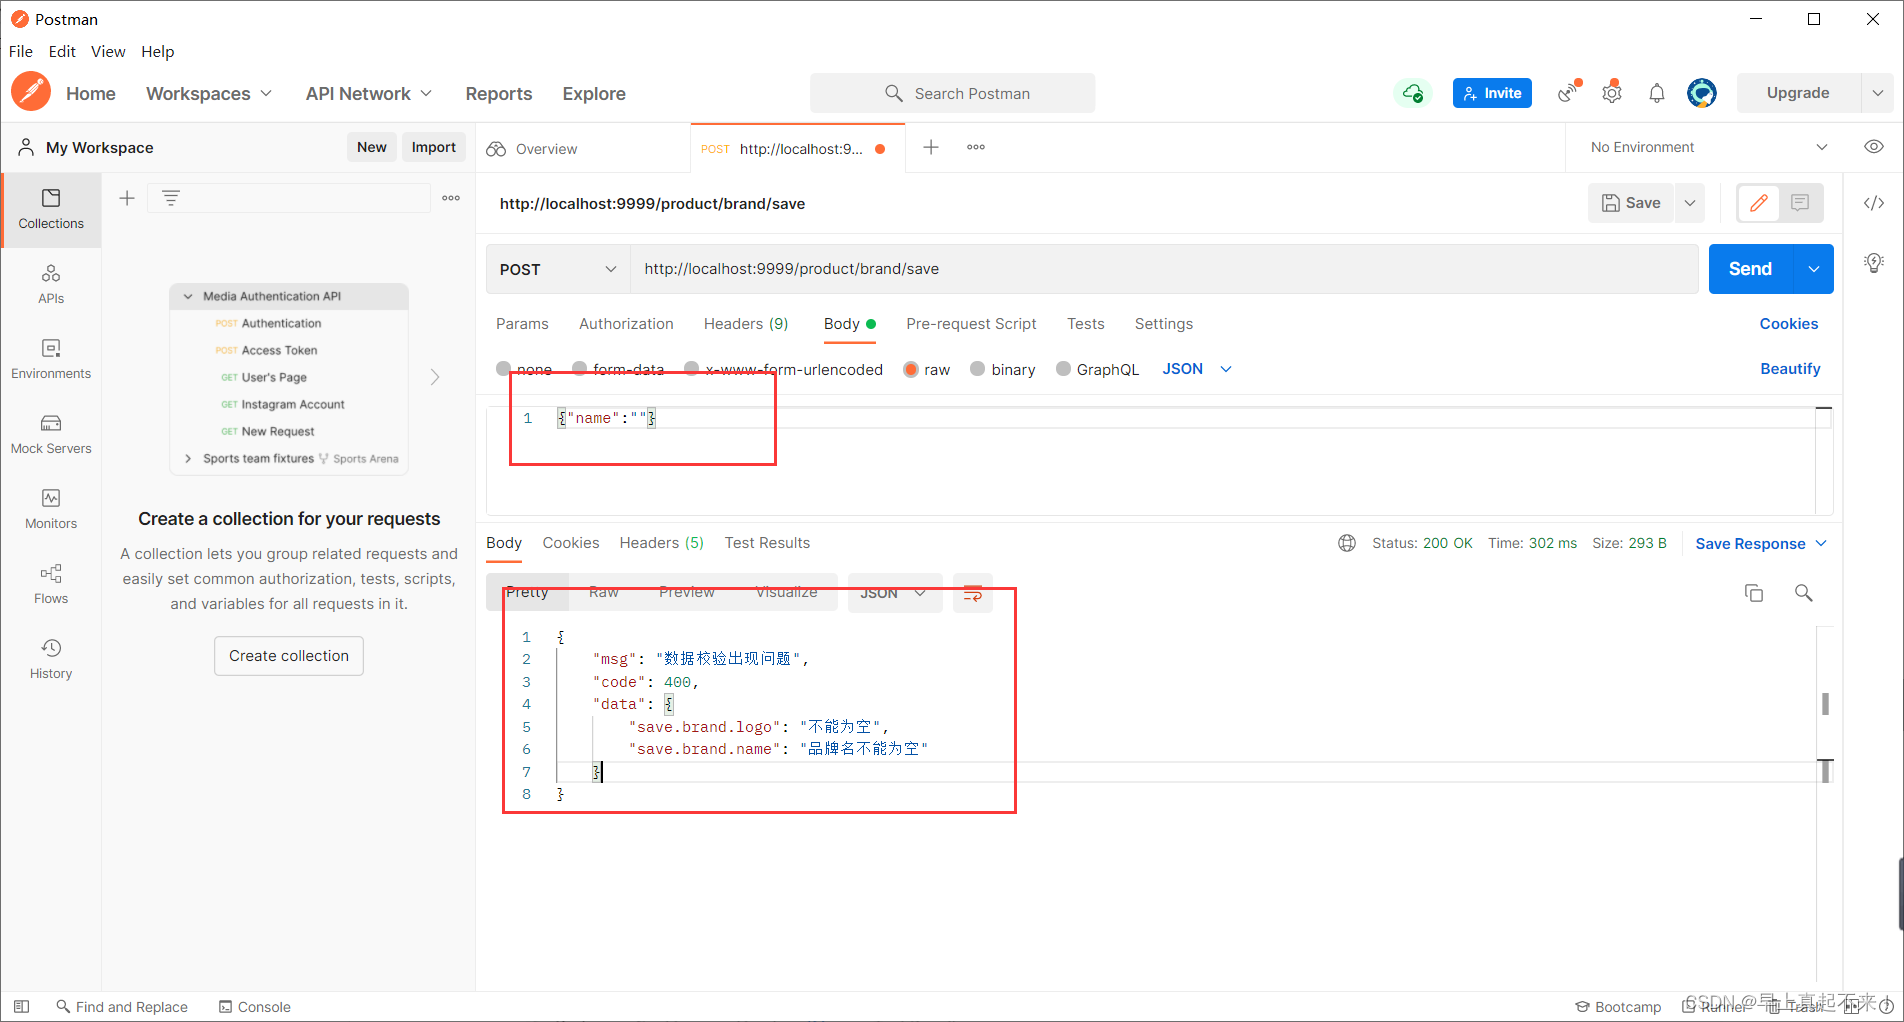This screenshot has width=1904, height=1022.
Task: Click the request URL input field
Action: coord(1165,269)
